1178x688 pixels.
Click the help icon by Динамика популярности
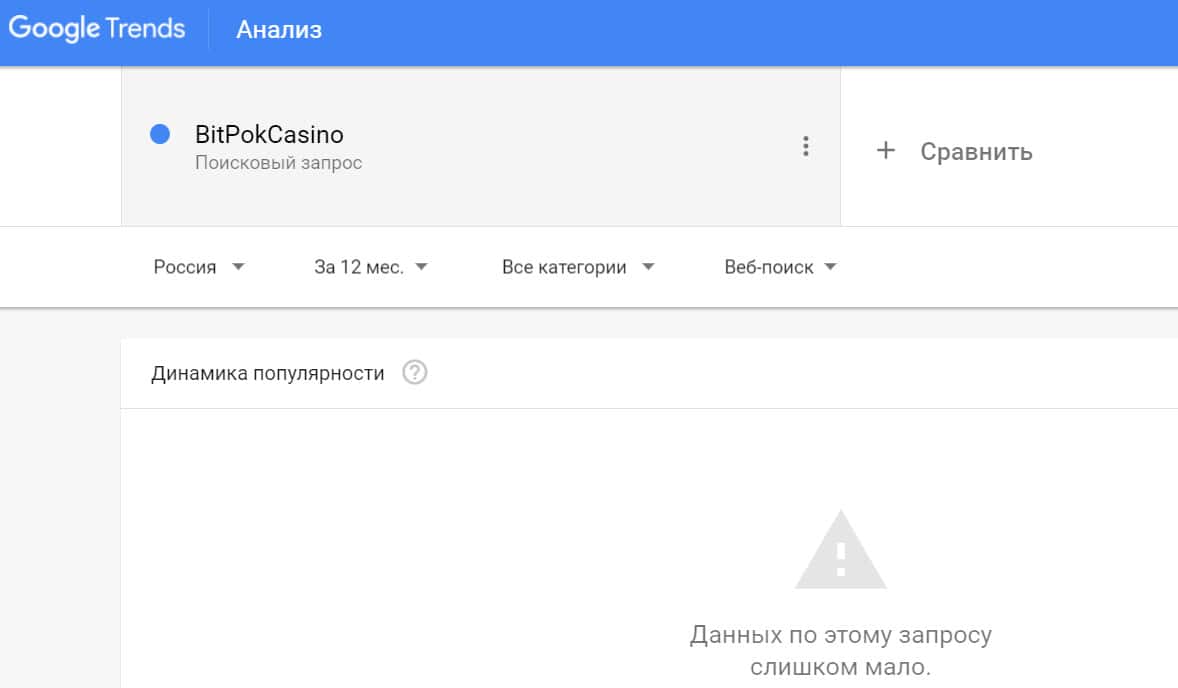[x=414, y=373]
